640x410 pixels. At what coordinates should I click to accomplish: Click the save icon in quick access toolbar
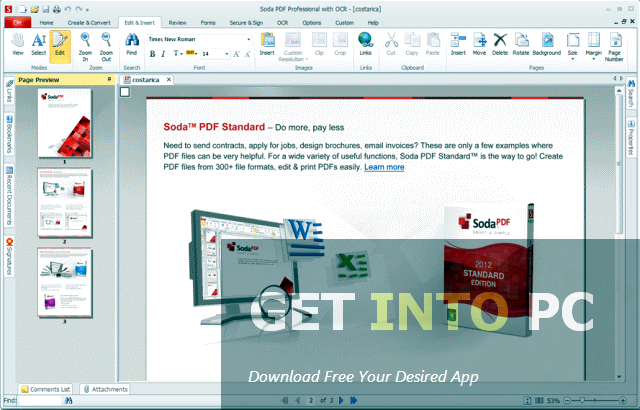pyautogui.click(x=46, y=9)
